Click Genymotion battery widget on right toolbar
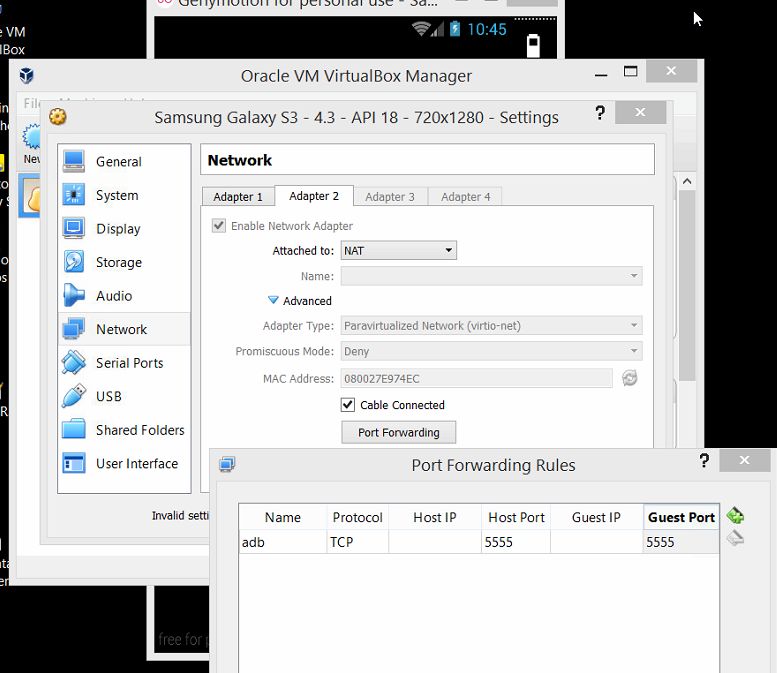 click(533, 46)
